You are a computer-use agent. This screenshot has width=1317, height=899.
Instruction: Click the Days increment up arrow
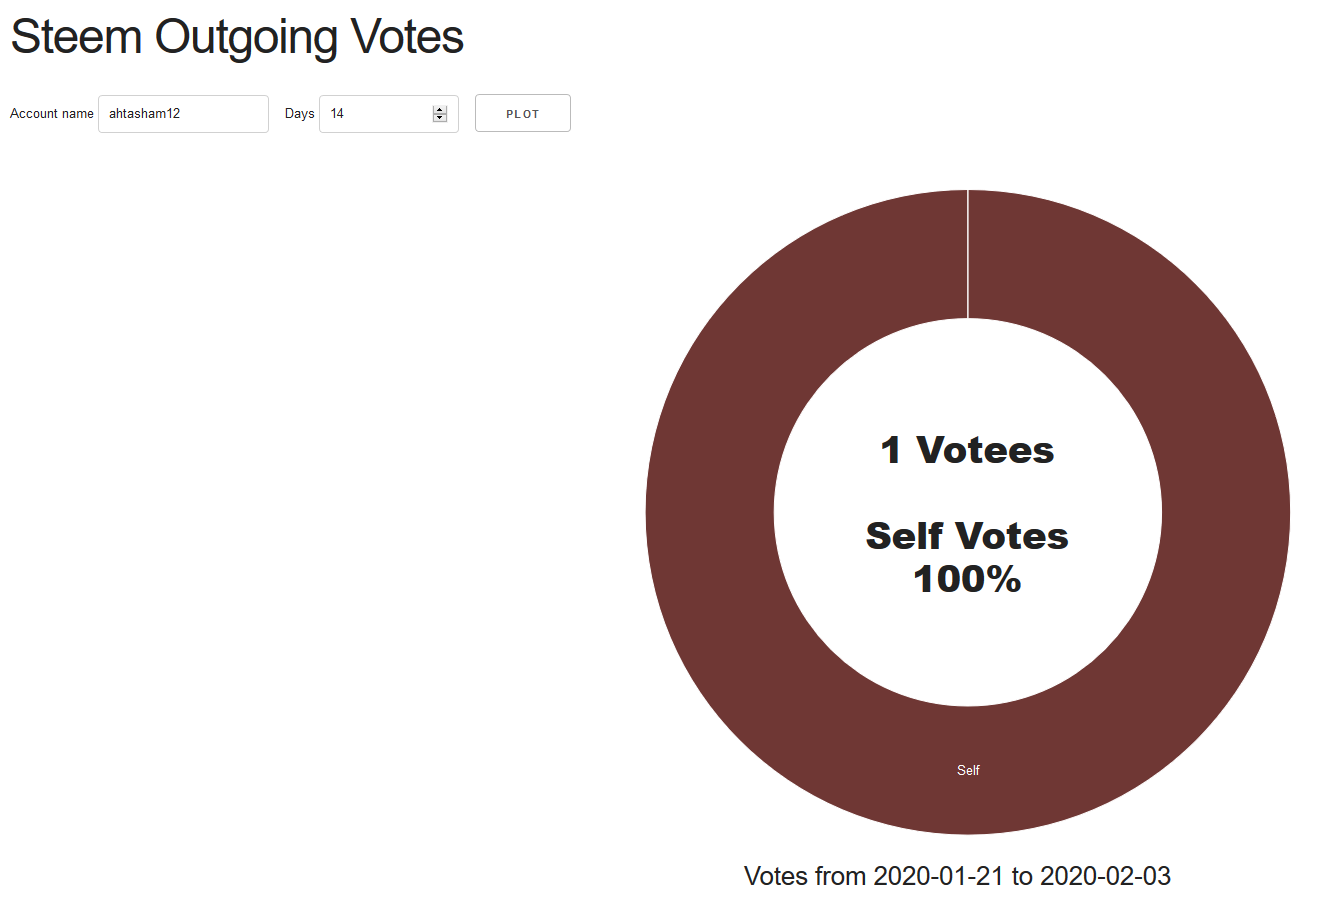coord(439,110)
